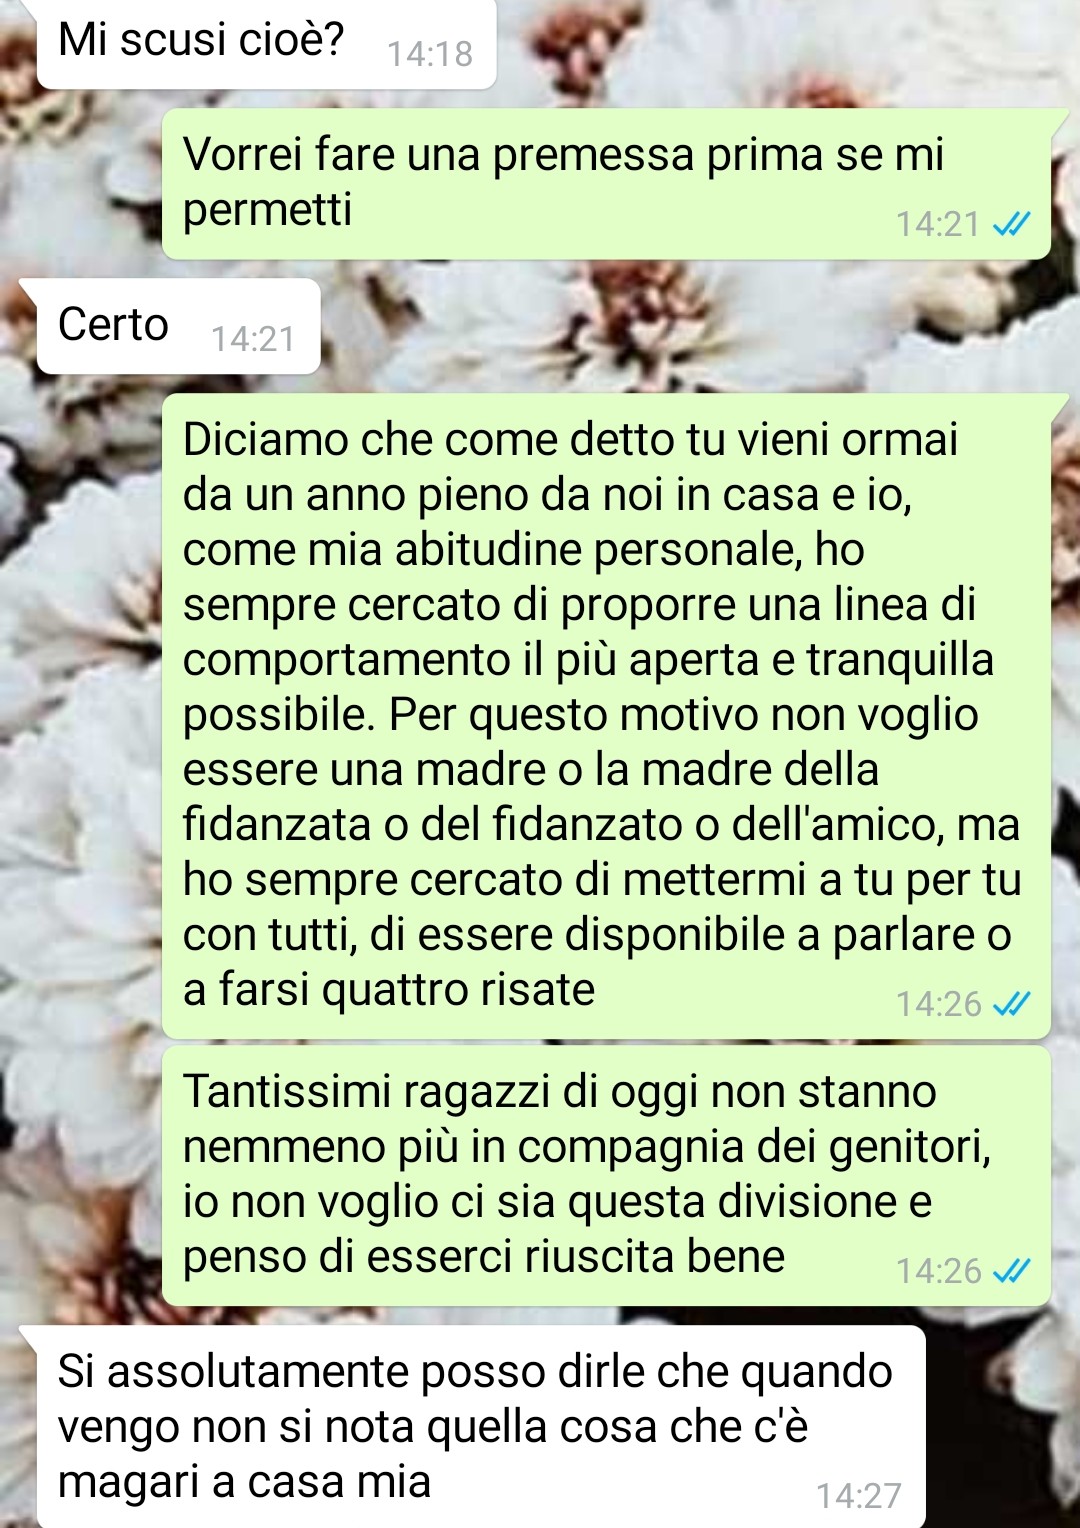Viewport: 1080px width, 1528px height.
Task: Tap blue double-check beside "a farsi quattro risate"
Action: [1011, 1003]
